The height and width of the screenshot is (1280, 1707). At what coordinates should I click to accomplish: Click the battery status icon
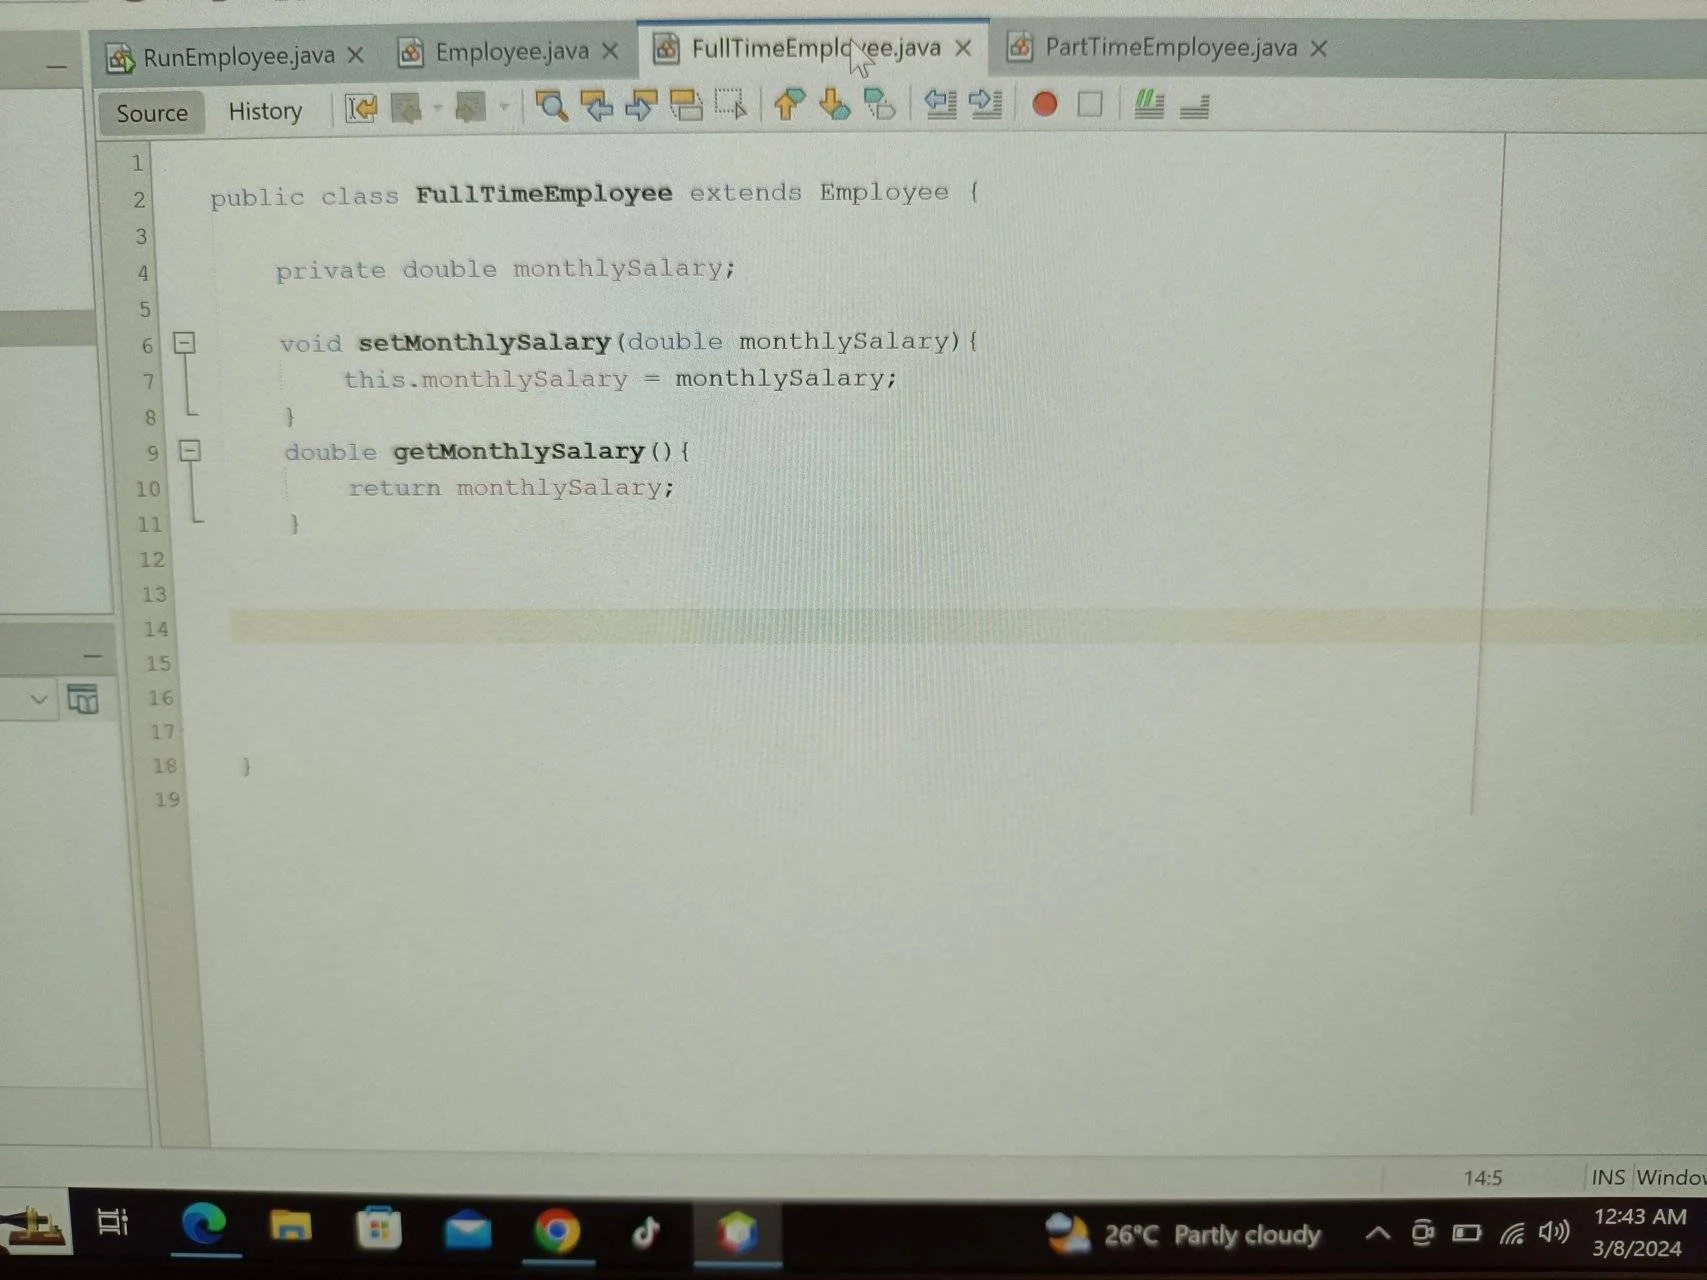pos(1467,1233)
